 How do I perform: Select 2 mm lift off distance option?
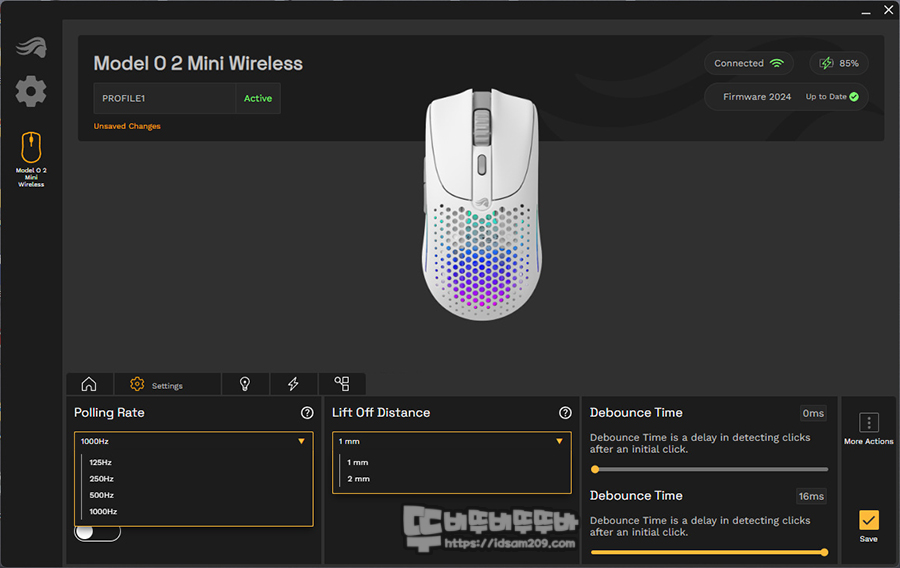click(x=359, y=478)
